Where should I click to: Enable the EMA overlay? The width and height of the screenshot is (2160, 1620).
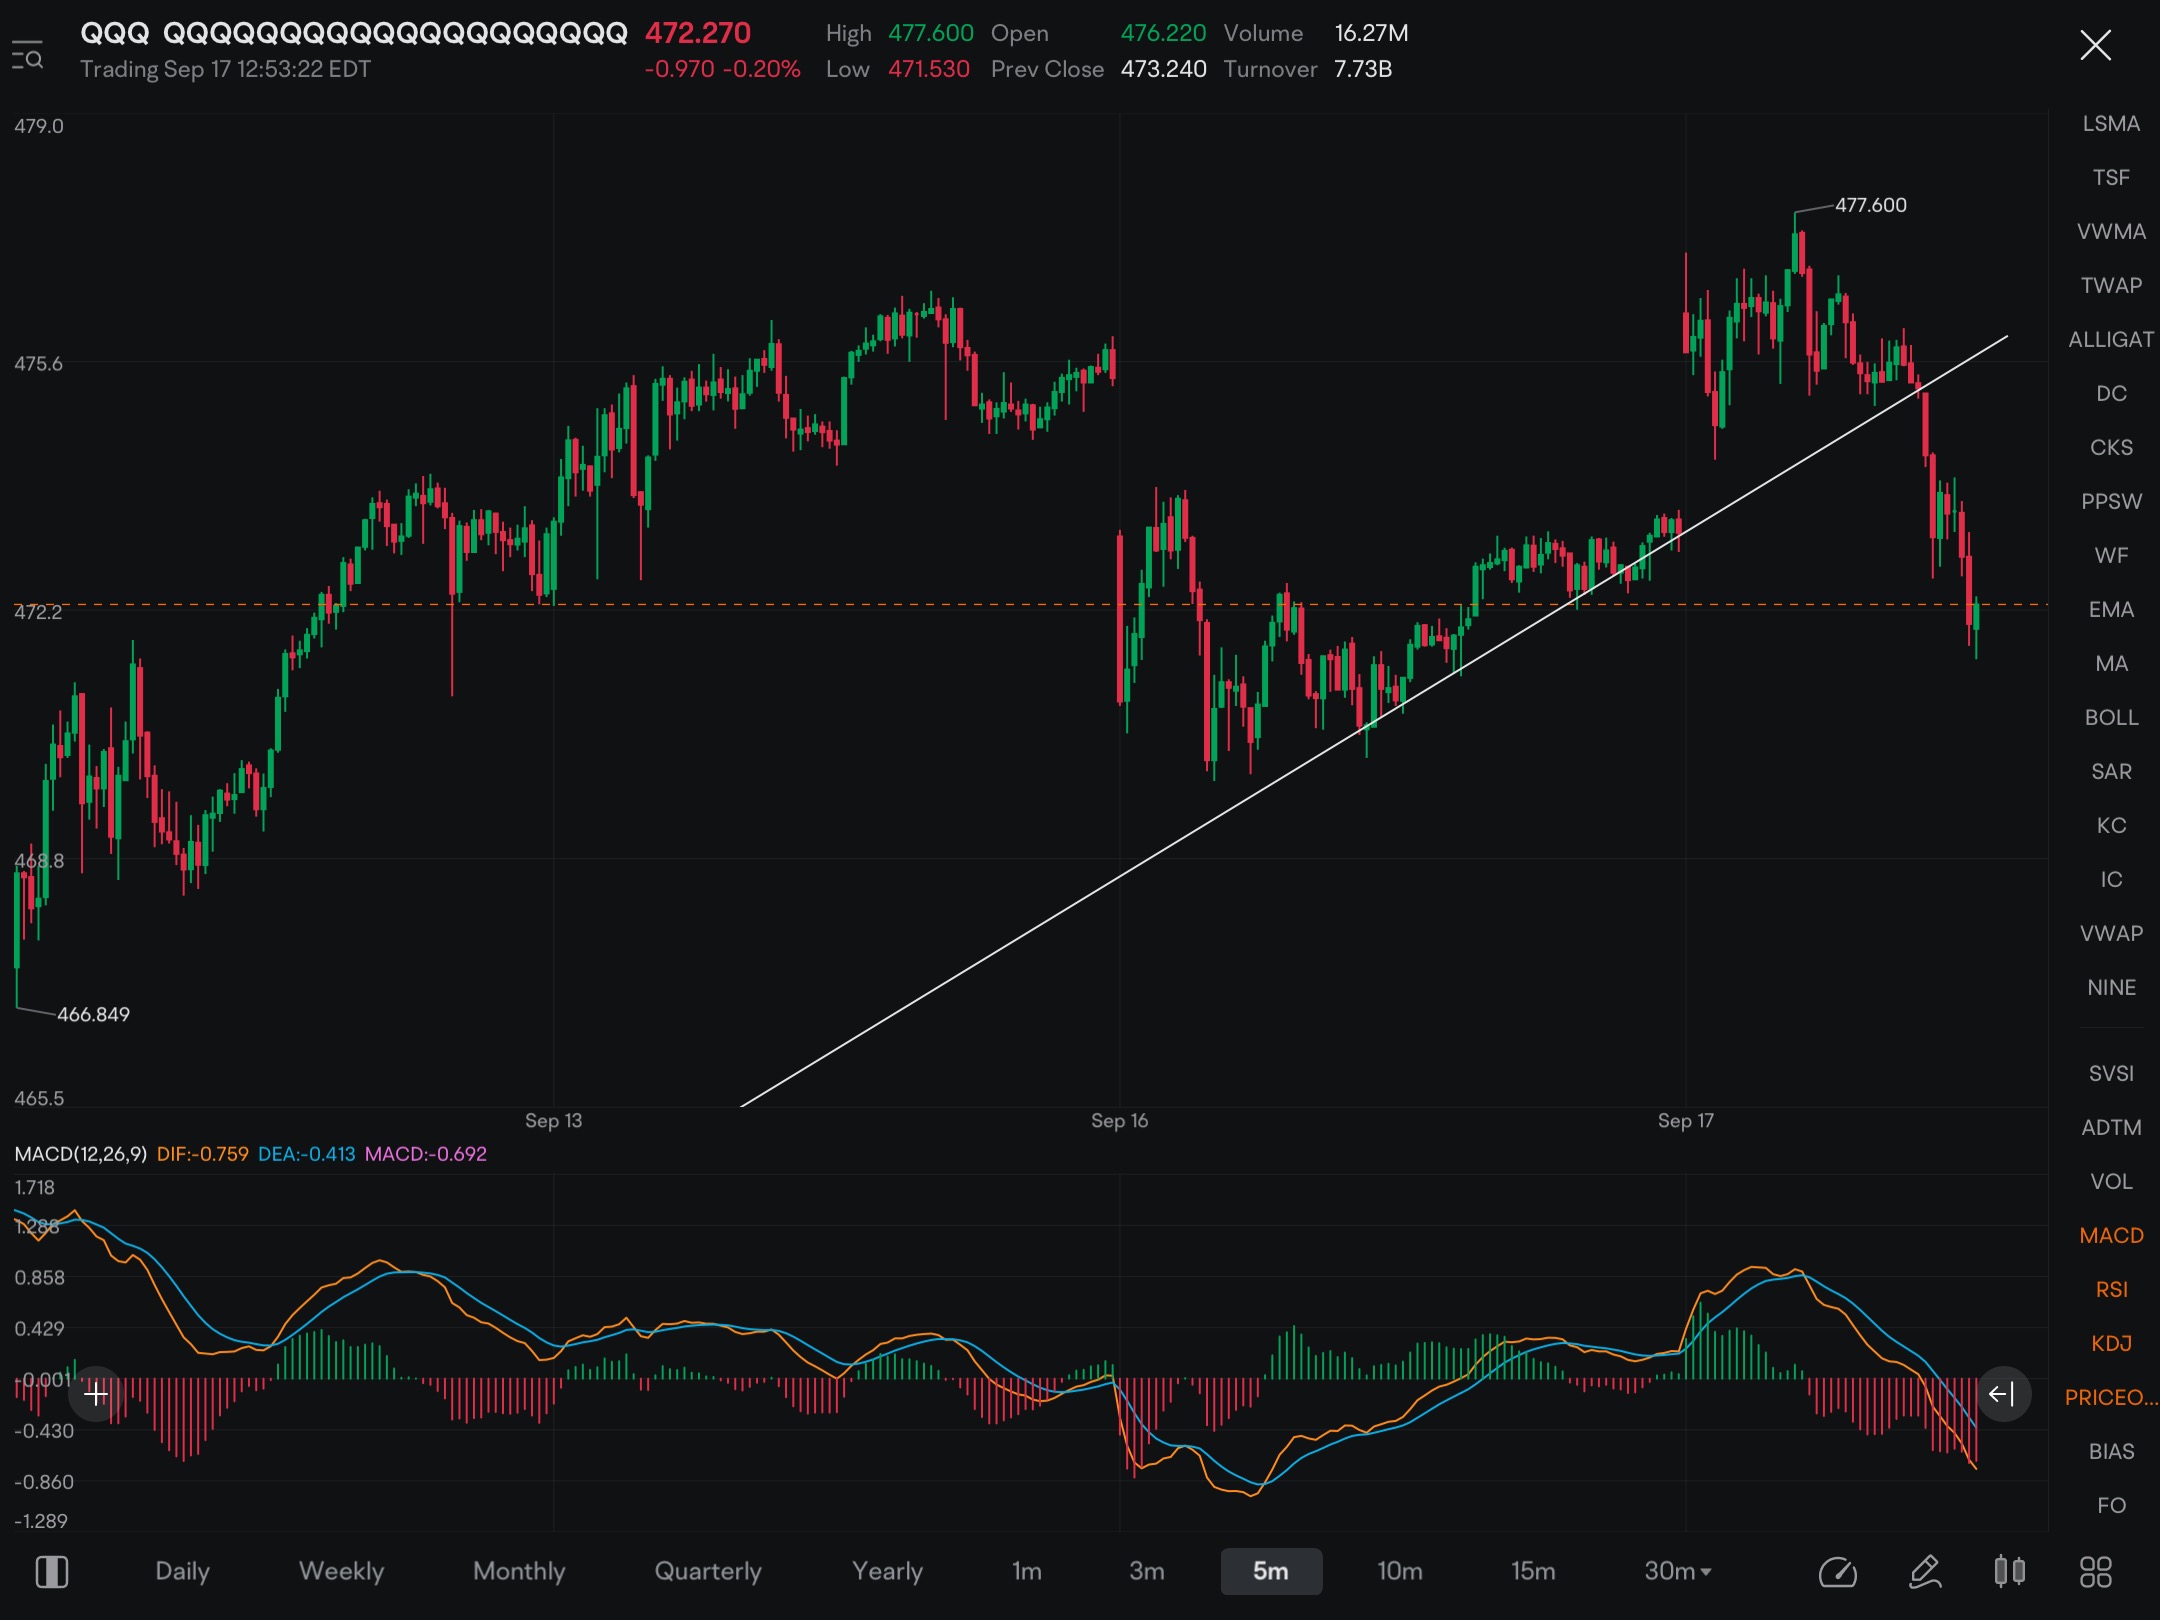click(2111, 609)
